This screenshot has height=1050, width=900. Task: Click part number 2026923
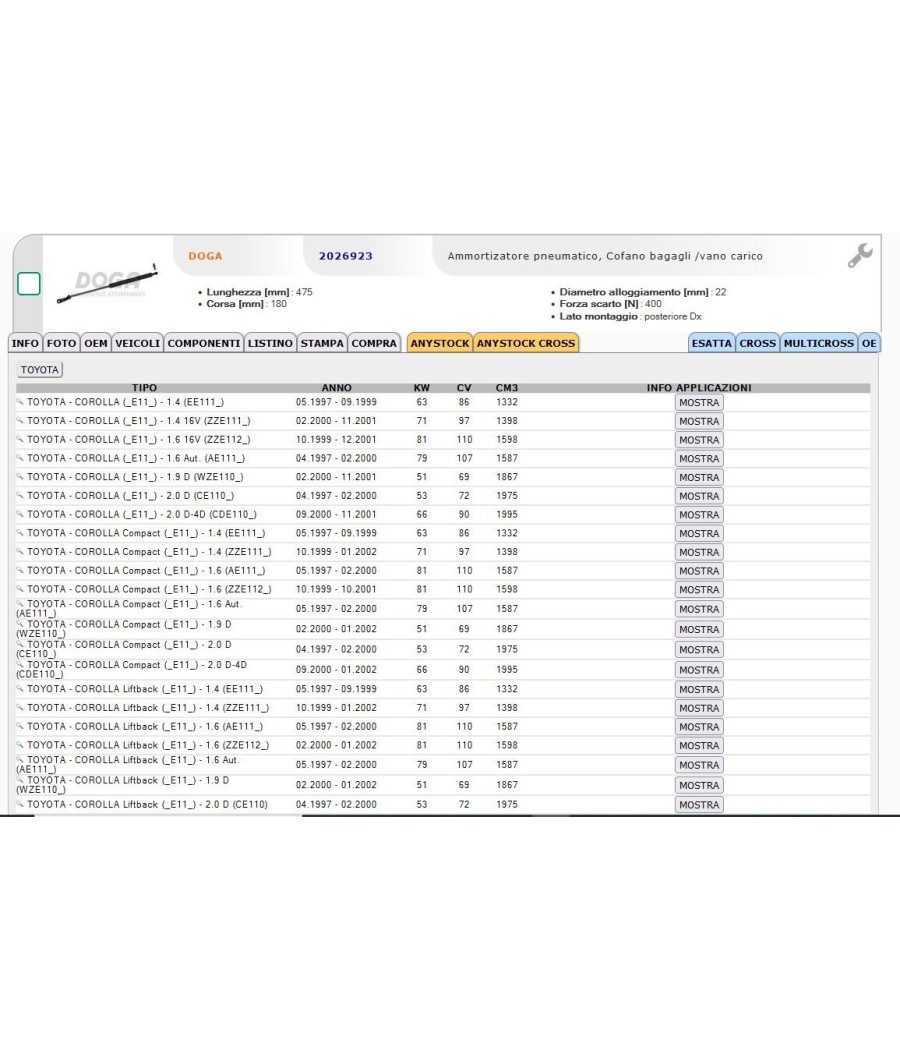tap(346, 256)
